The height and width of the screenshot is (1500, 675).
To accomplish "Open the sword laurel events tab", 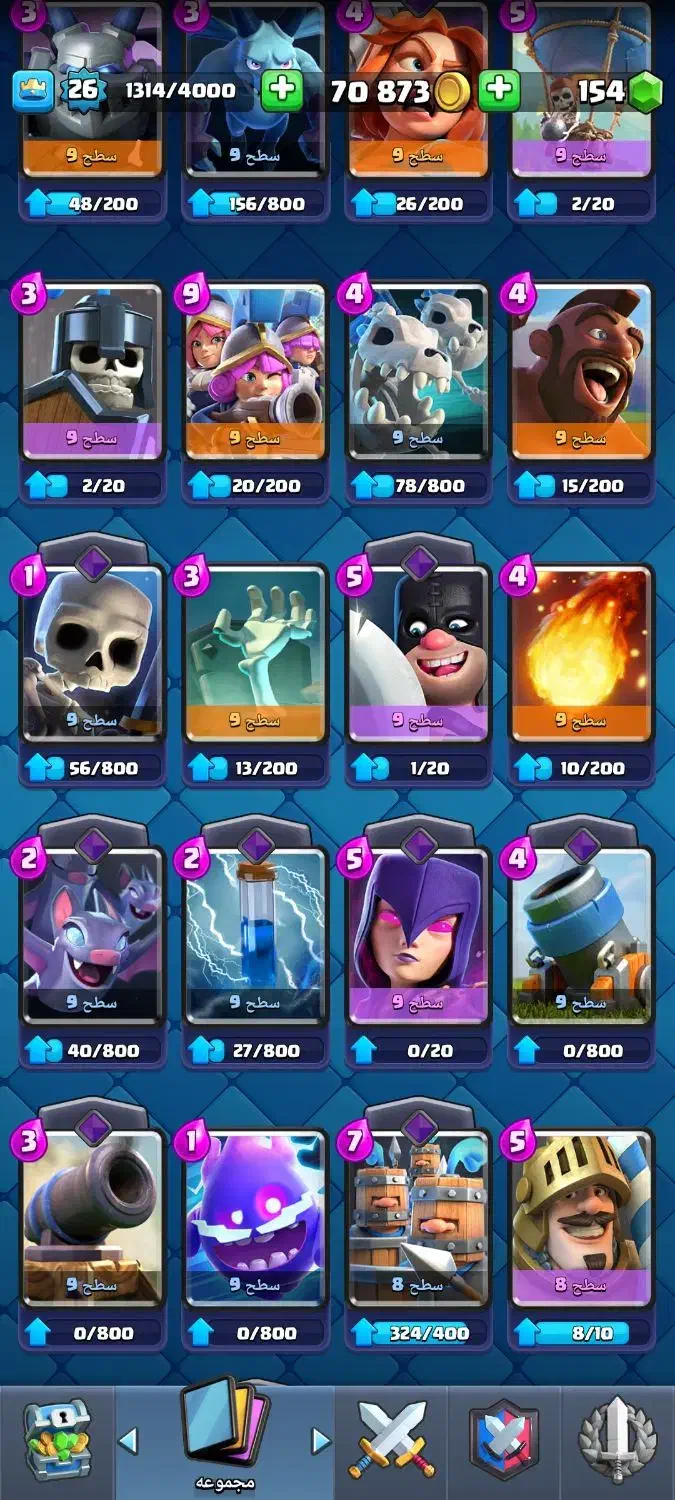I will coord(617,1440).
